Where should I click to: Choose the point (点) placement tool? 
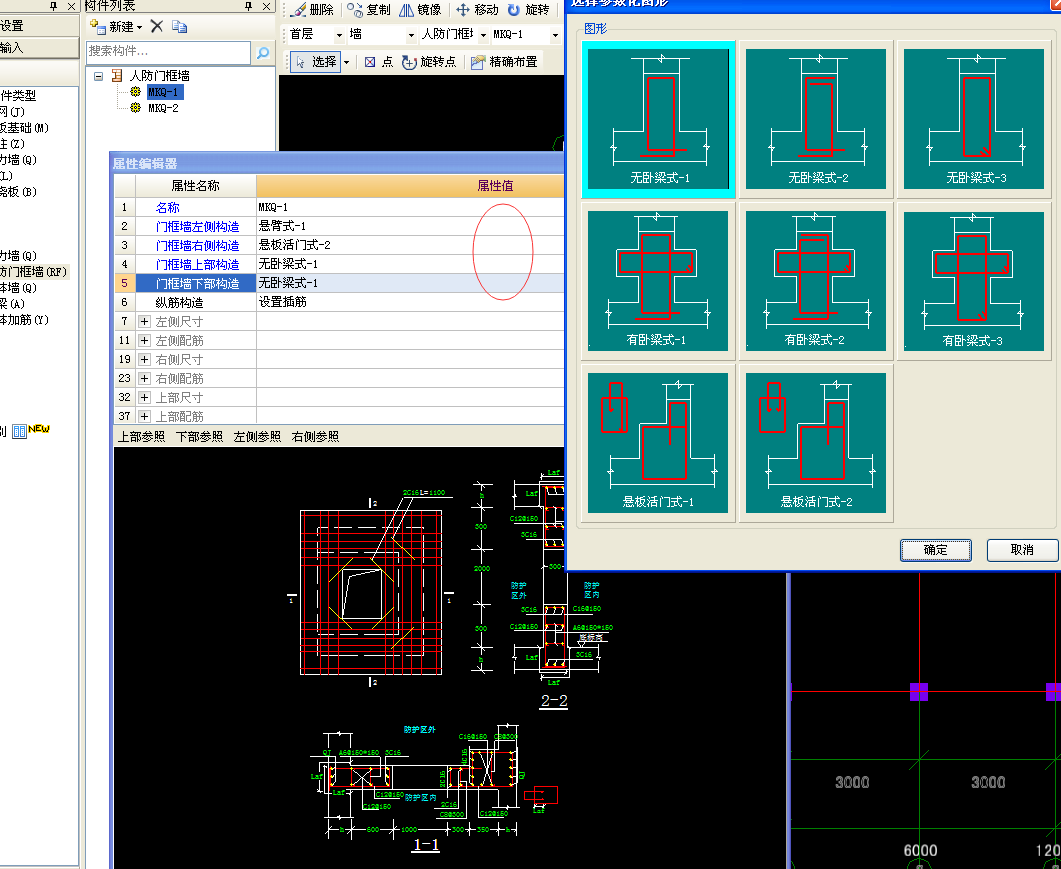coord(378,62)
